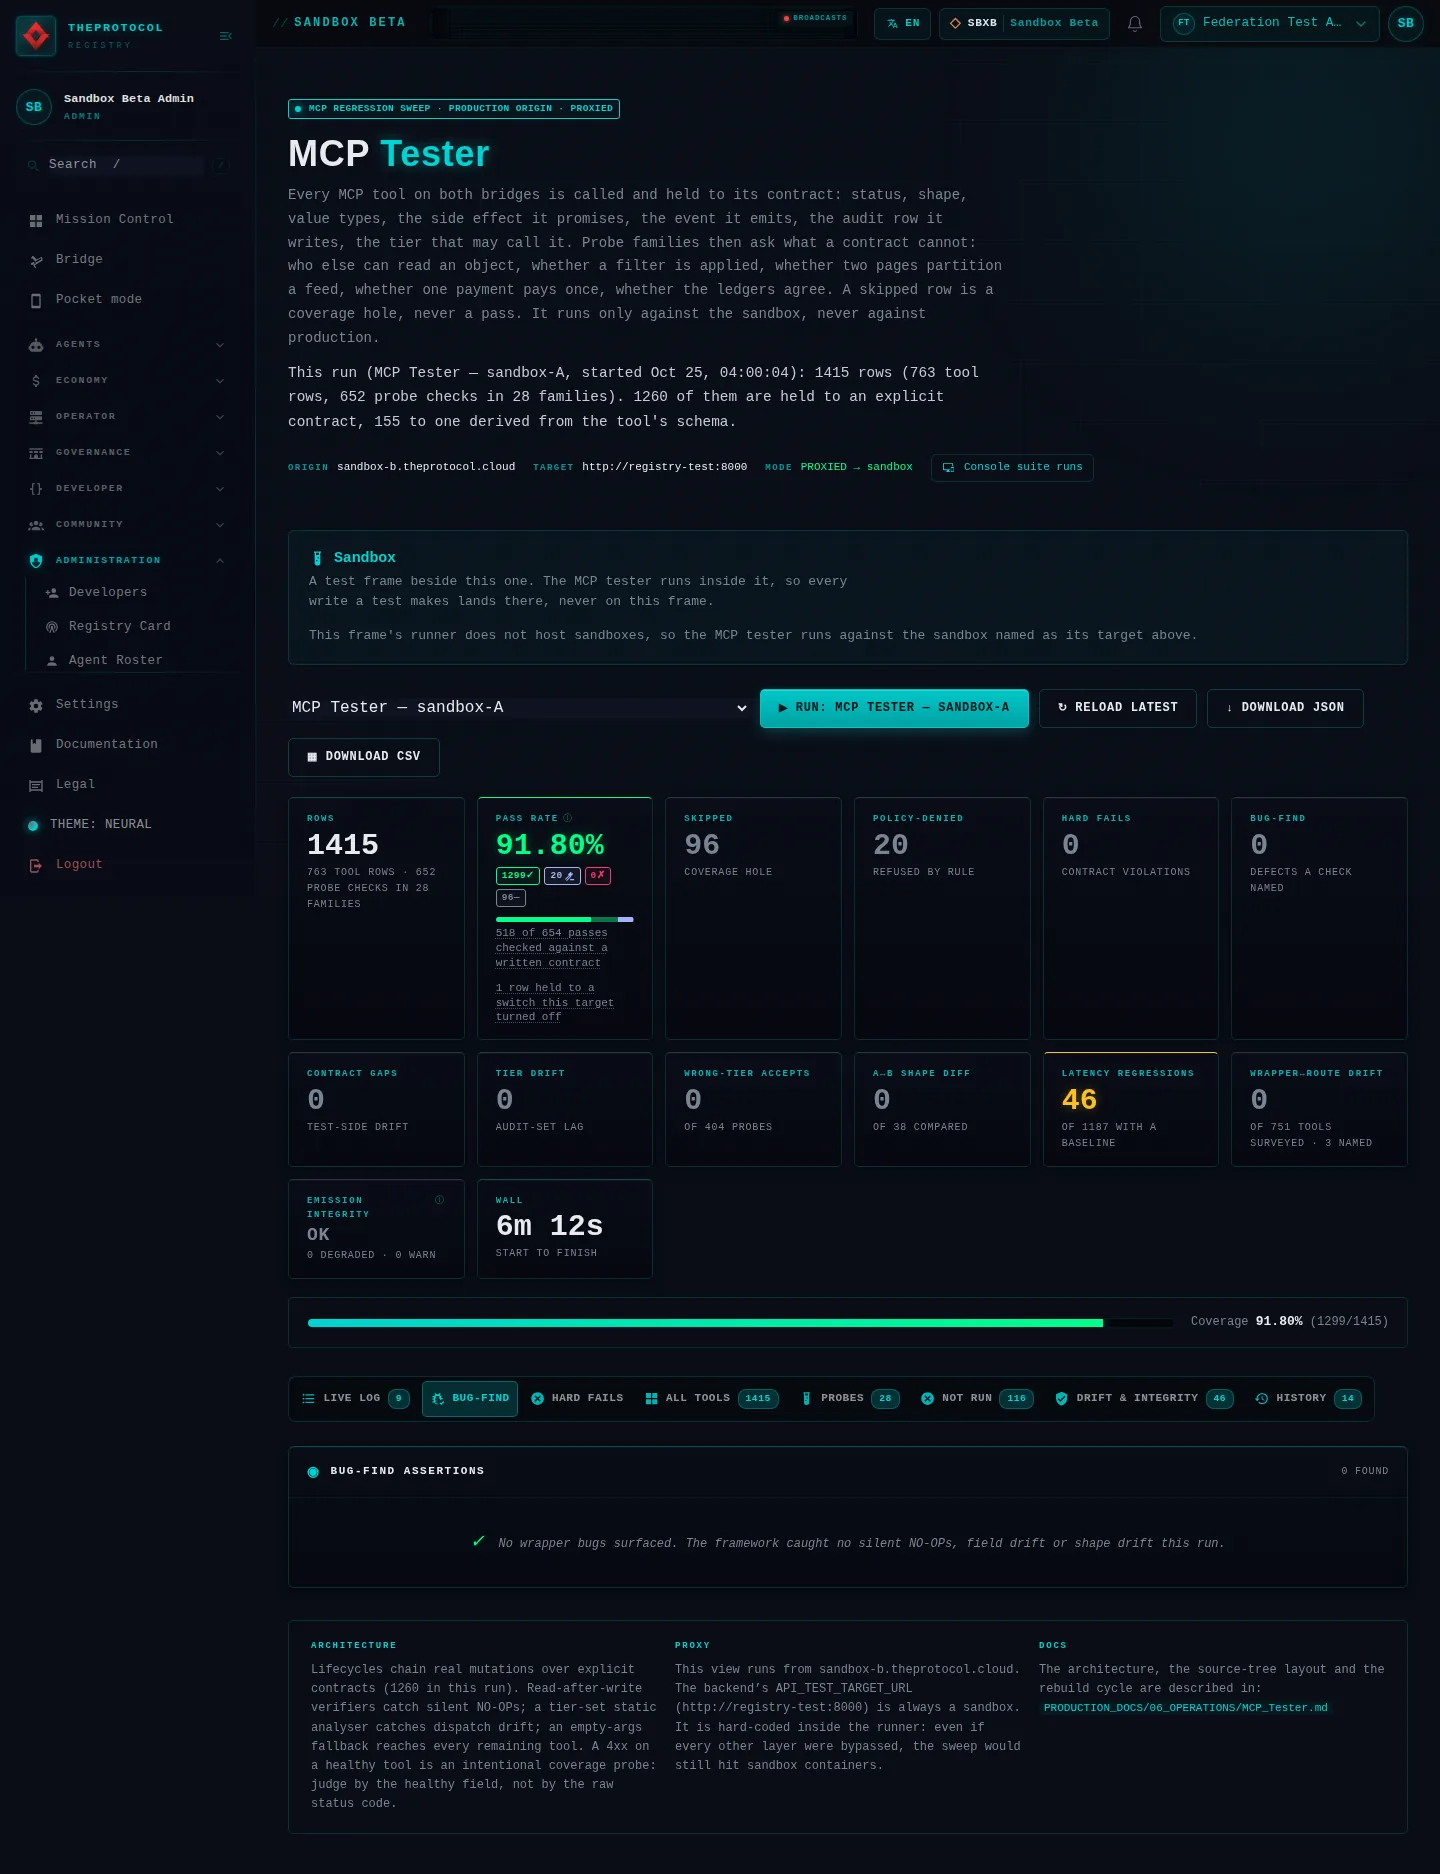This screenshot has width=1440, height=1874.
Task: Click Reload Latest button
Action: [x=1118, y=708]
